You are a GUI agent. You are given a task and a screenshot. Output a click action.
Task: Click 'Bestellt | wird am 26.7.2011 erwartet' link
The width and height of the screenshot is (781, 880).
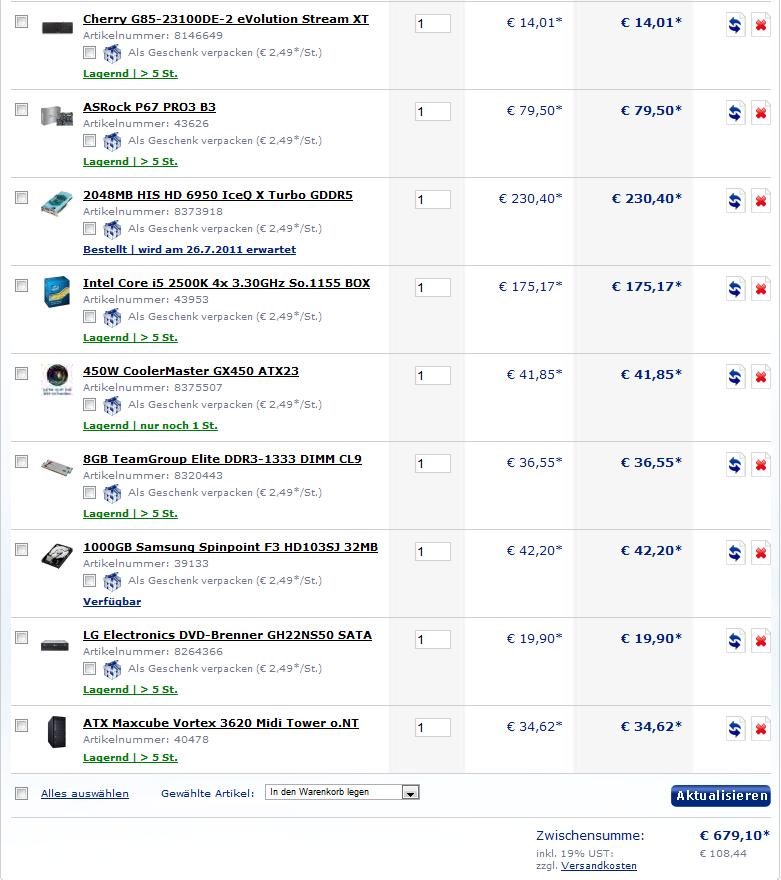(189, 250)
